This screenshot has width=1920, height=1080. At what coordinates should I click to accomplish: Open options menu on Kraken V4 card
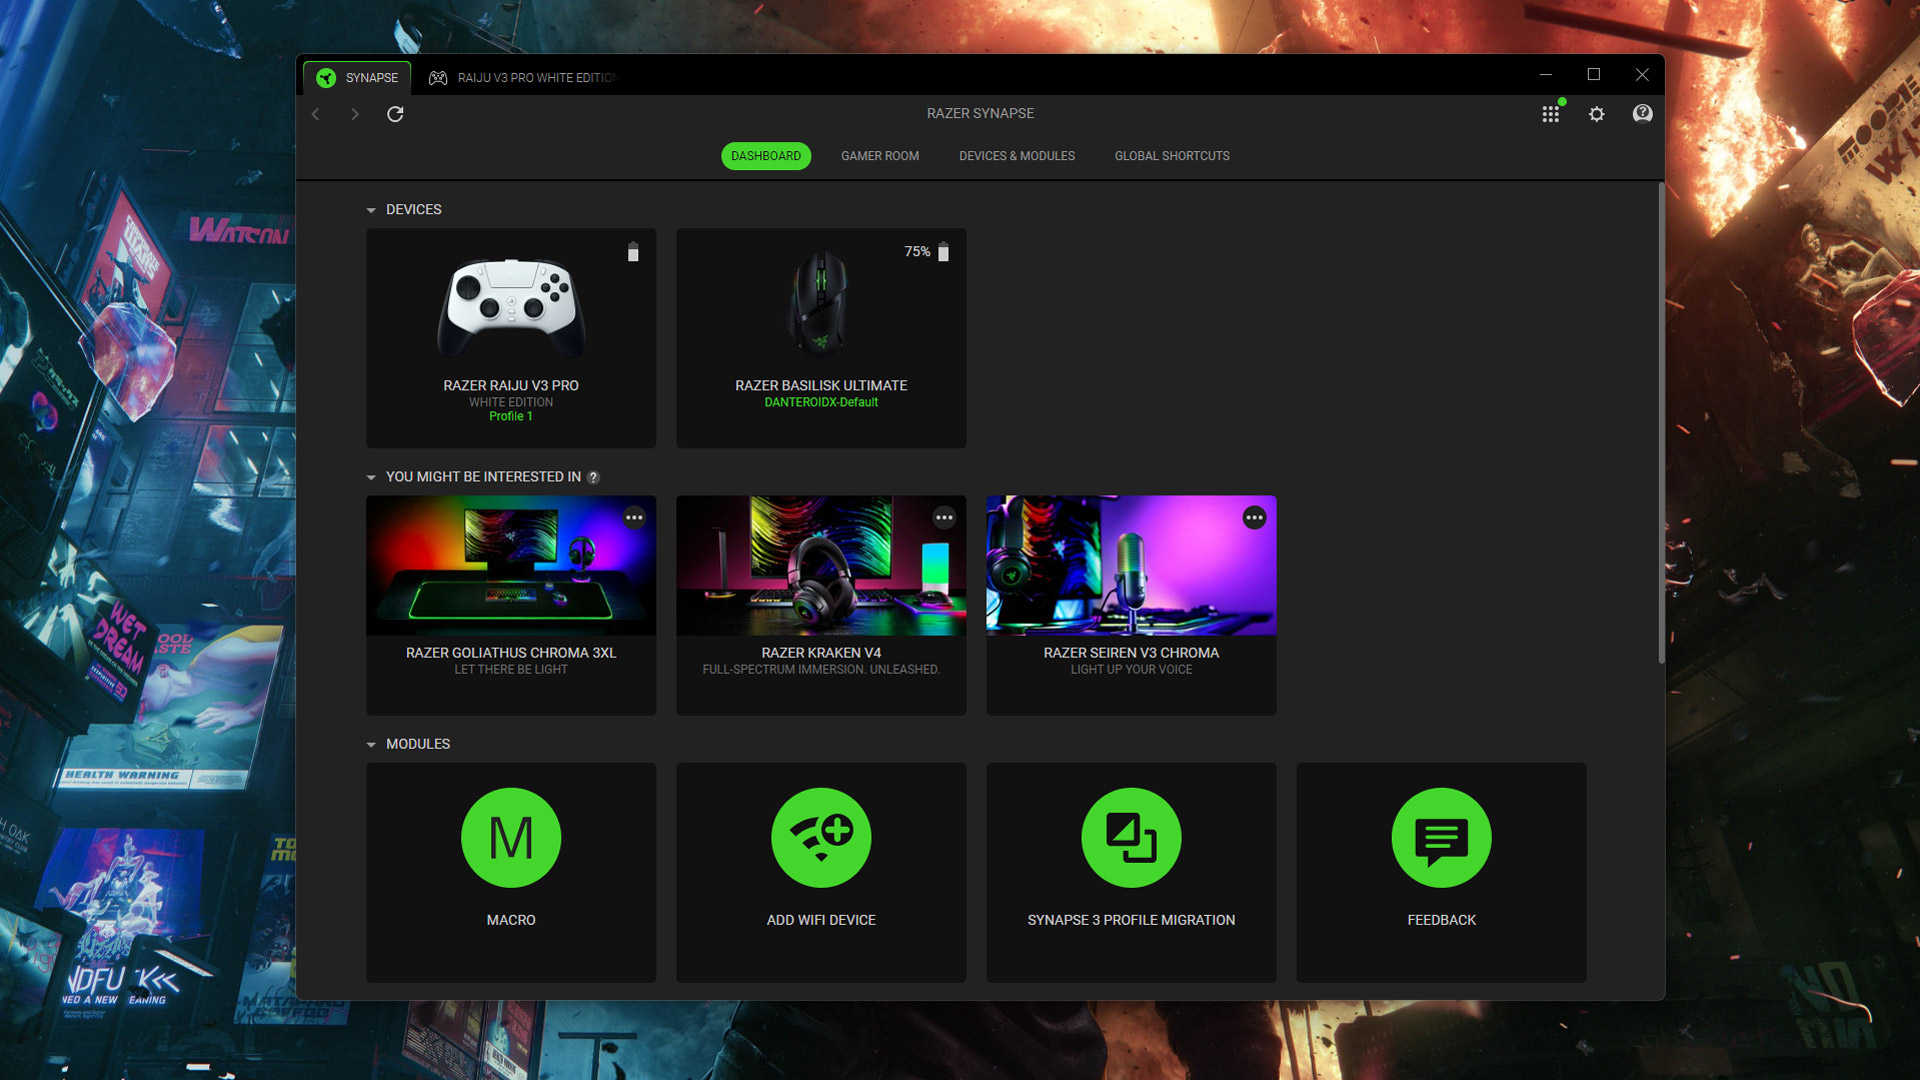tap(944, 518)
